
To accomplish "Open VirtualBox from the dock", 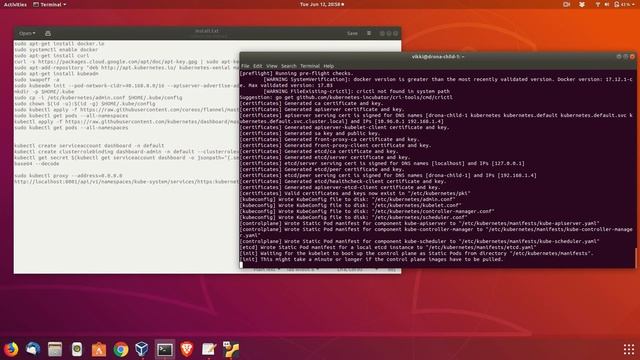I will (142, 349).
